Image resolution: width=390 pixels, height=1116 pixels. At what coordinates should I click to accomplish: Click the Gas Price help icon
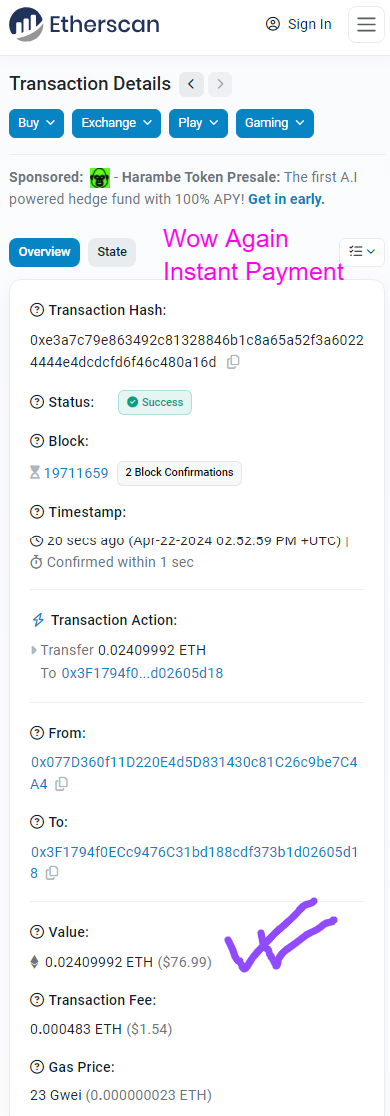(37, 1067)
